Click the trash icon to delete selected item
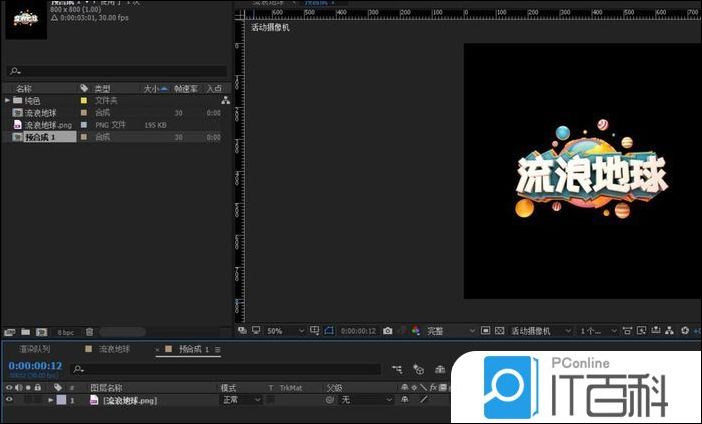702x424 pixels. [x=90, y=332]
